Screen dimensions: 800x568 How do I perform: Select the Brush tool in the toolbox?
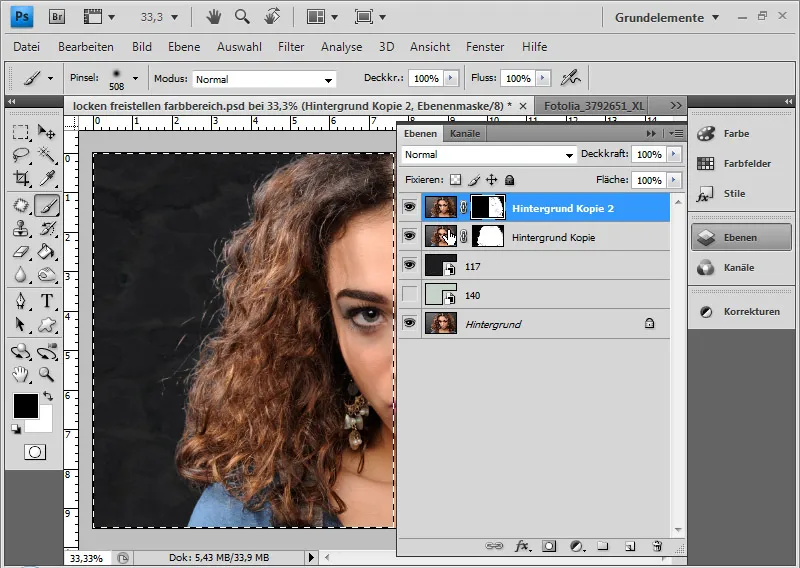pyautogui.click(x=47, y=206)
